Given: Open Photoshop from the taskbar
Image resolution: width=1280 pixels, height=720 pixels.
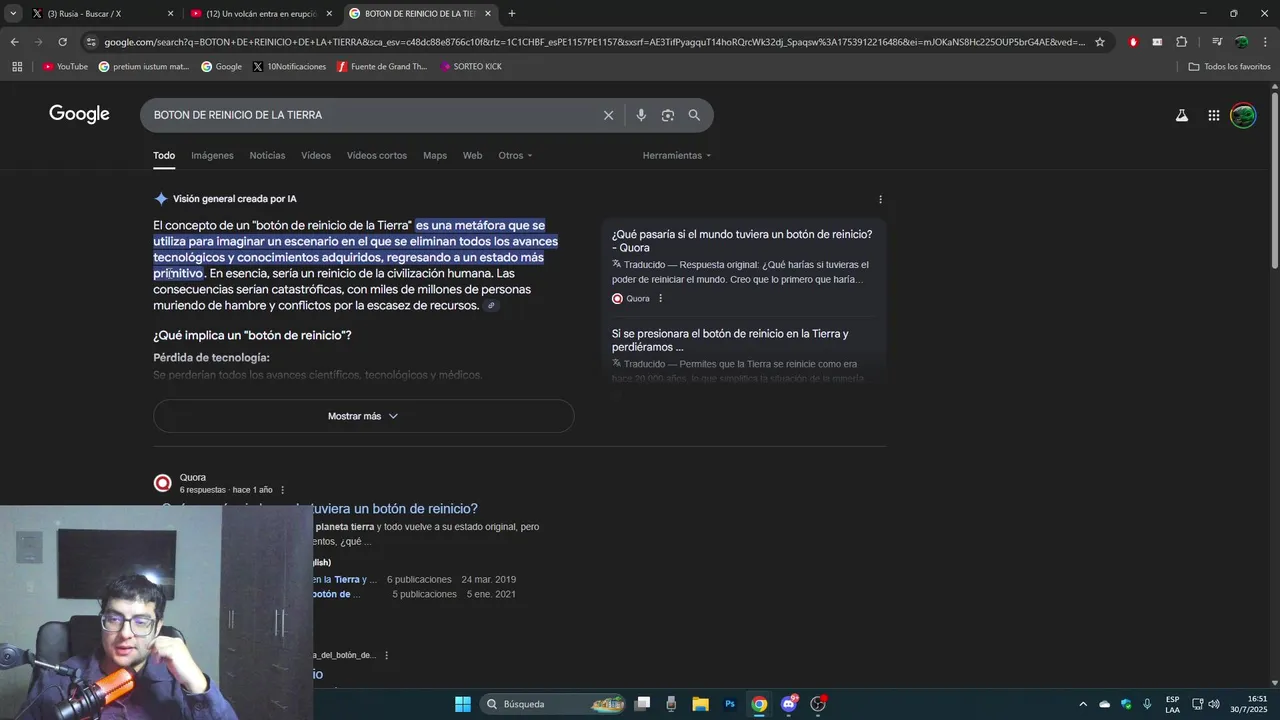Looking at the screenshot, I should [x=730, y=704].
